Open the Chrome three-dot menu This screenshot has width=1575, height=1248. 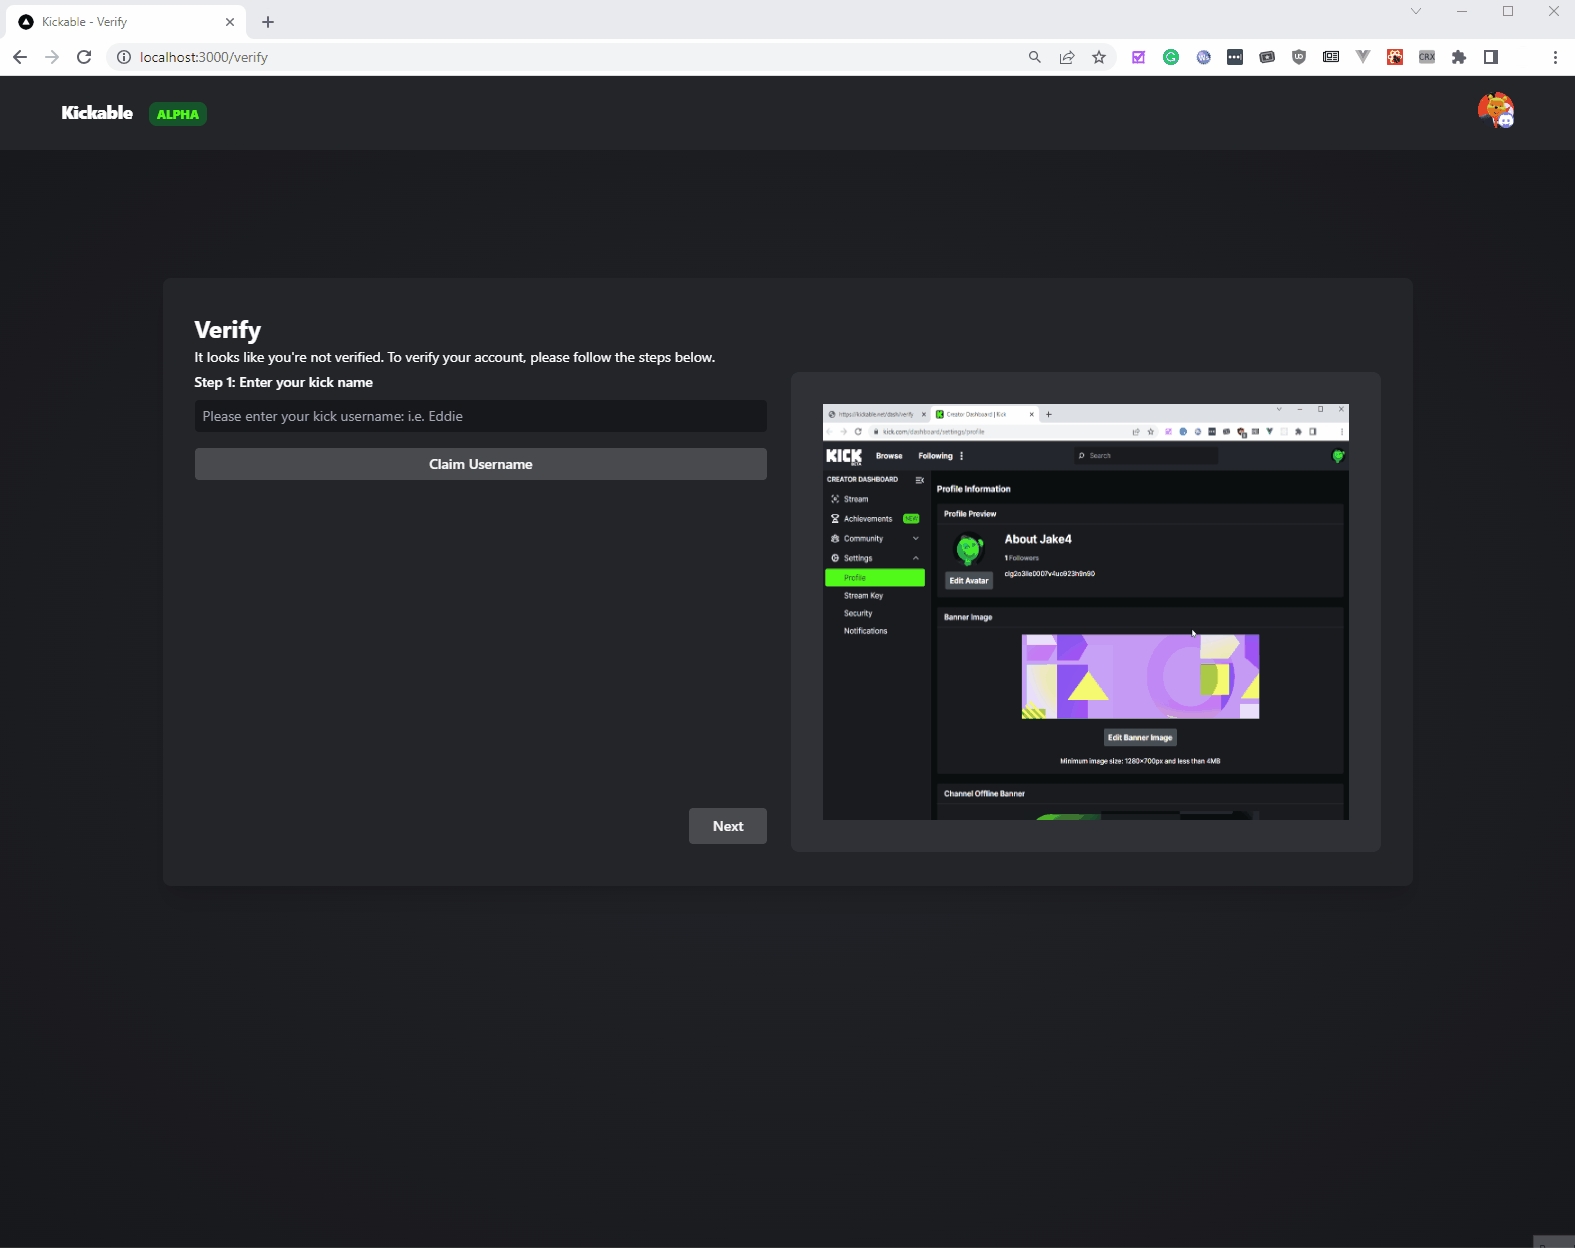click(1555, 57)
